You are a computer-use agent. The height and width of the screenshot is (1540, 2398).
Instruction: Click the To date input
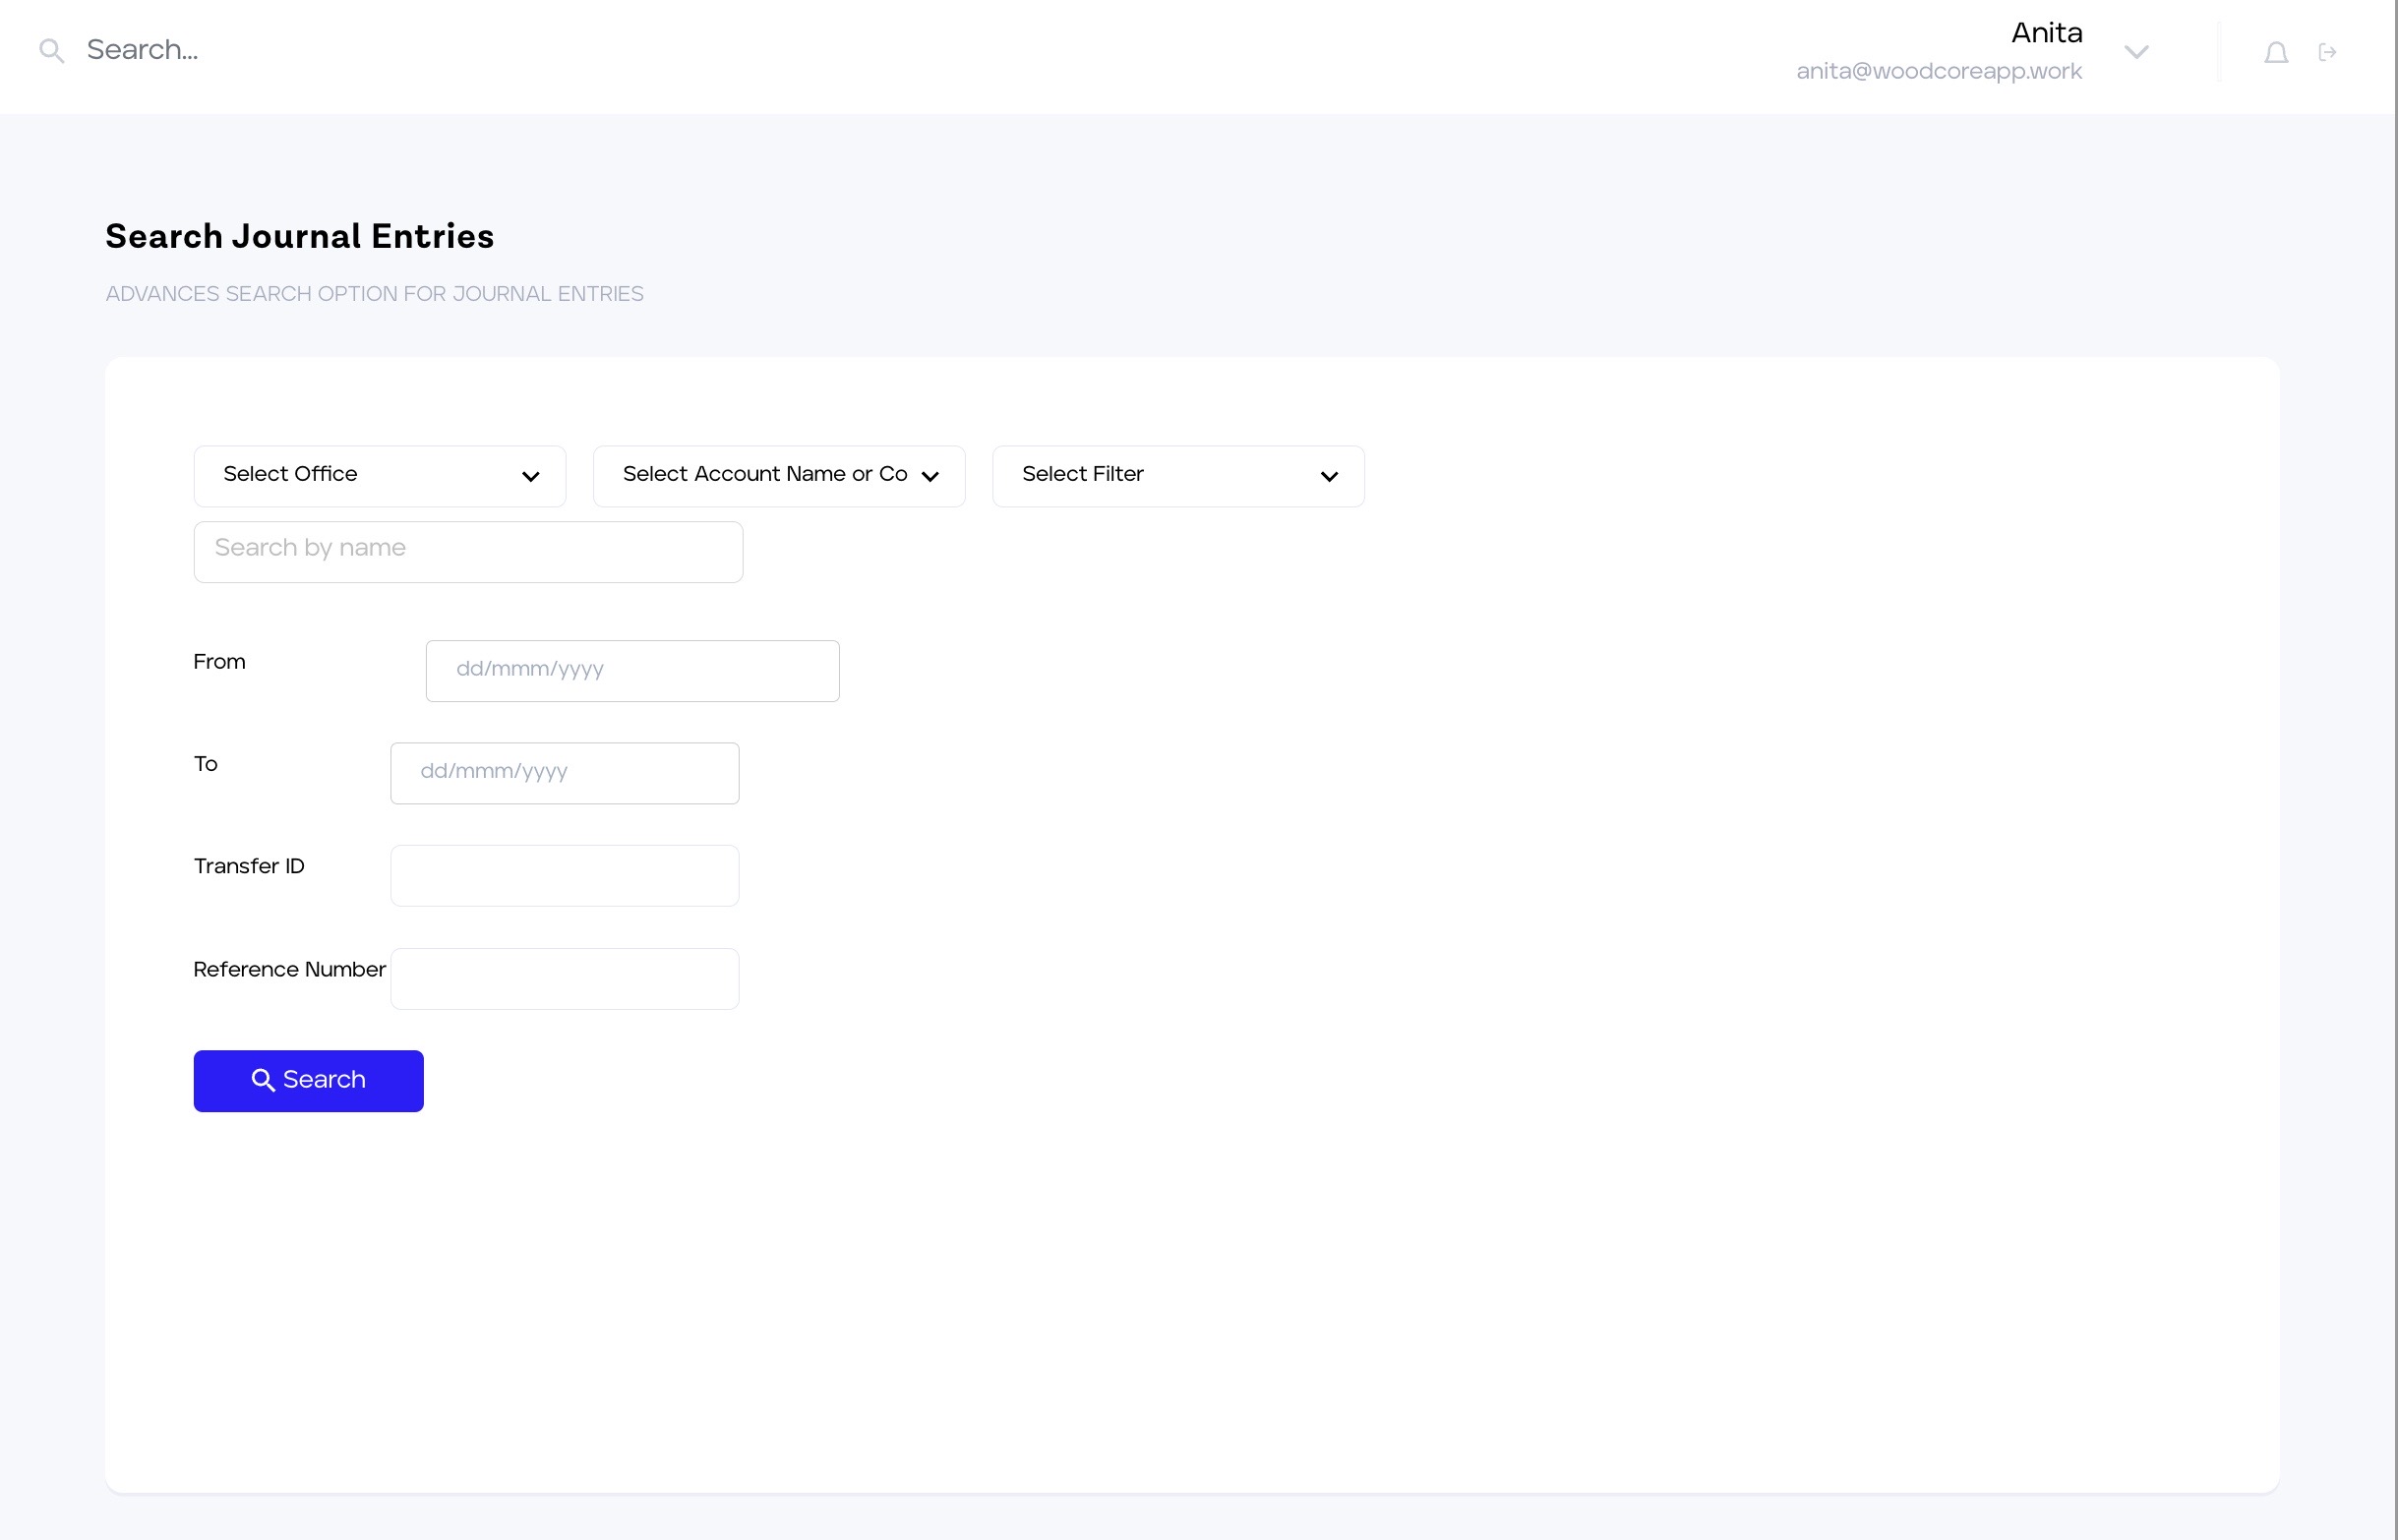(564, 773)
